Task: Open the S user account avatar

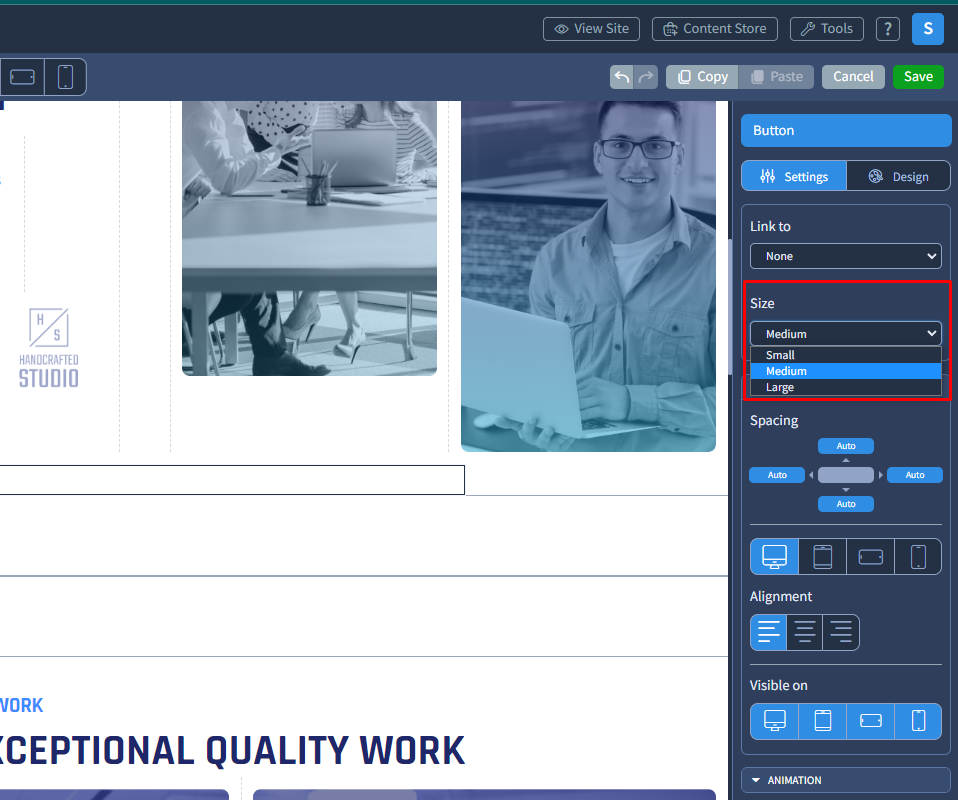Action: (x=927, y=29)
